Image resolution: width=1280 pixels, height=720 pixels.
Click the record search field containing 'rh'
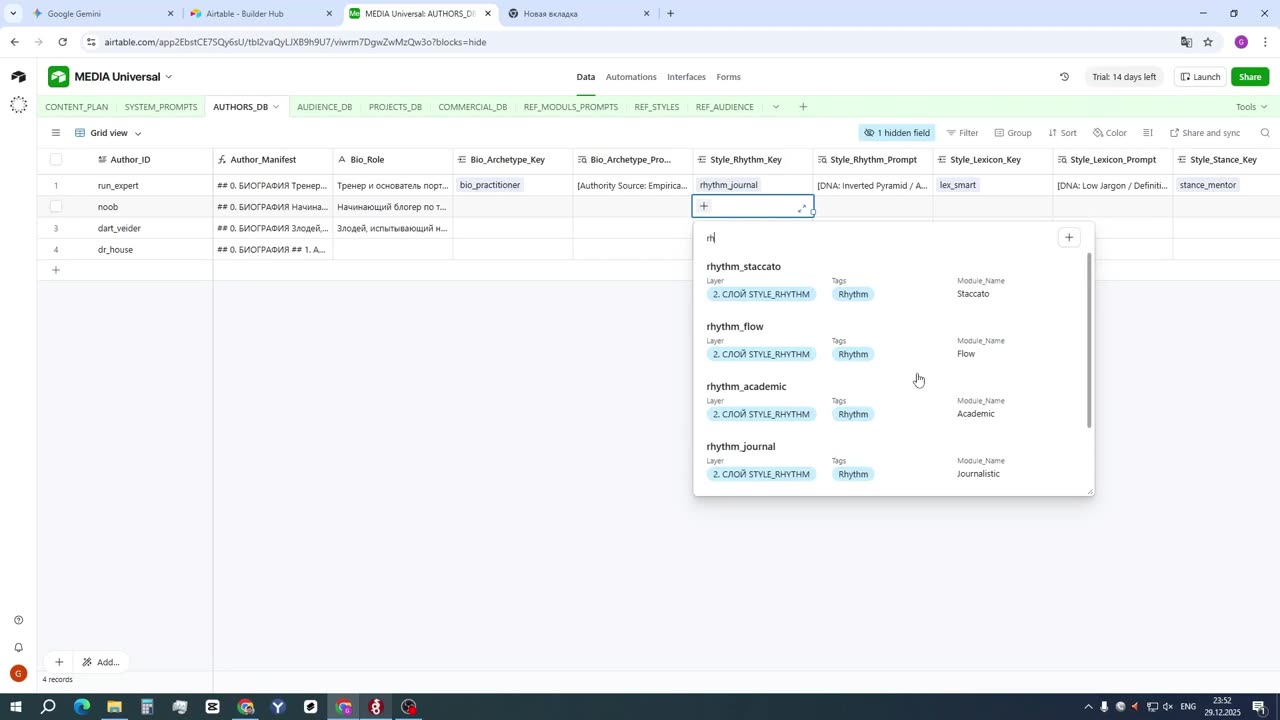878,238
